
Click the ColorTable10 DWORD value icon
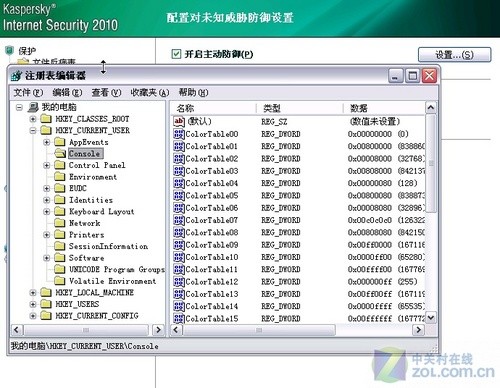click(179, 257)
